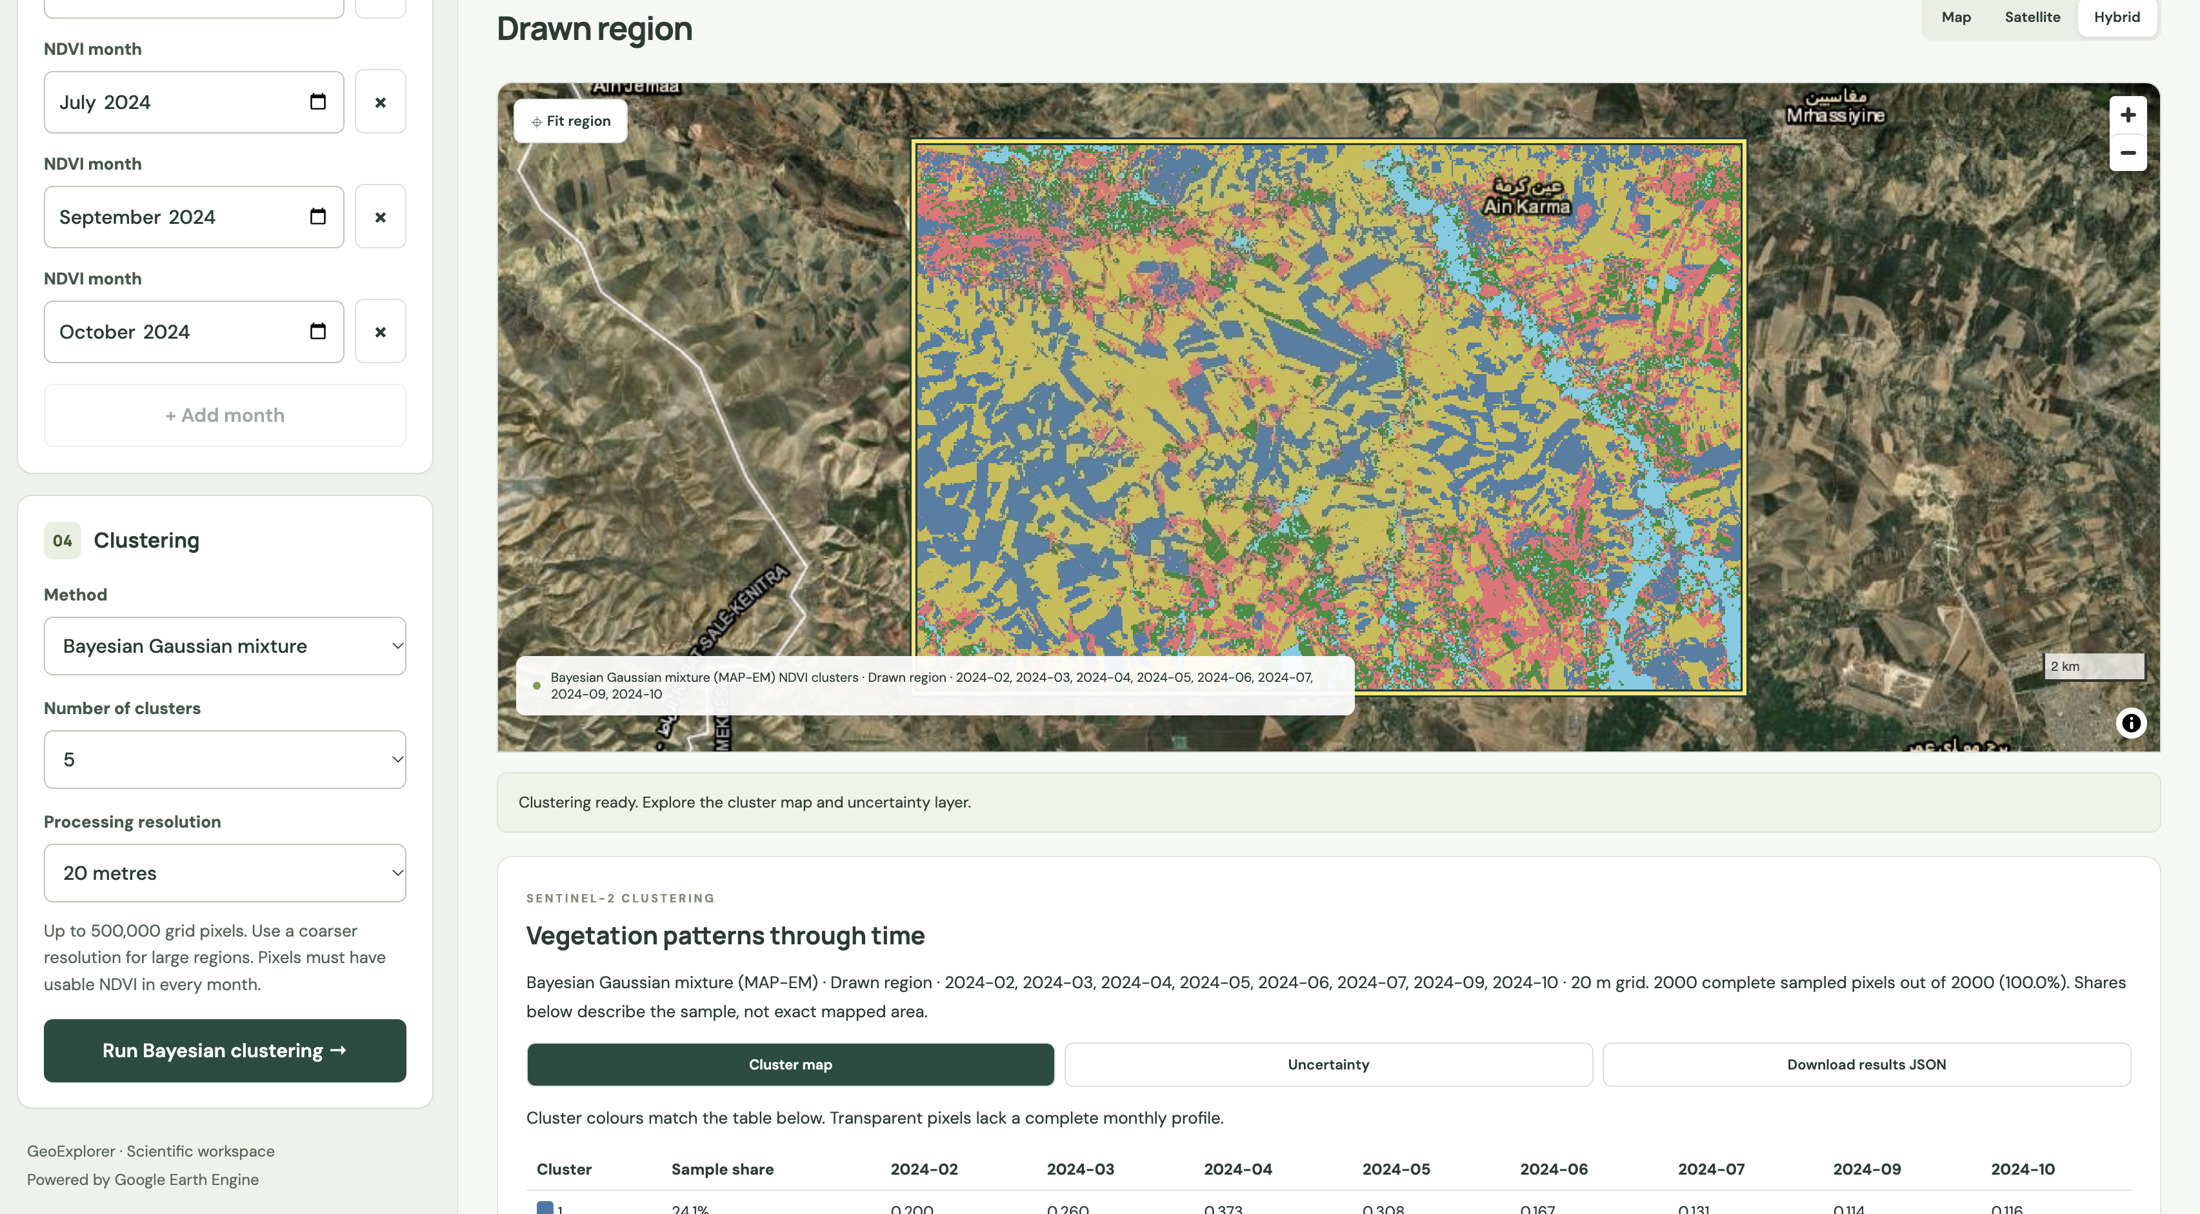This screenshot has width=2200, height=1214.
Task: Click the Add month button
Action: click(x=225, y=415)
